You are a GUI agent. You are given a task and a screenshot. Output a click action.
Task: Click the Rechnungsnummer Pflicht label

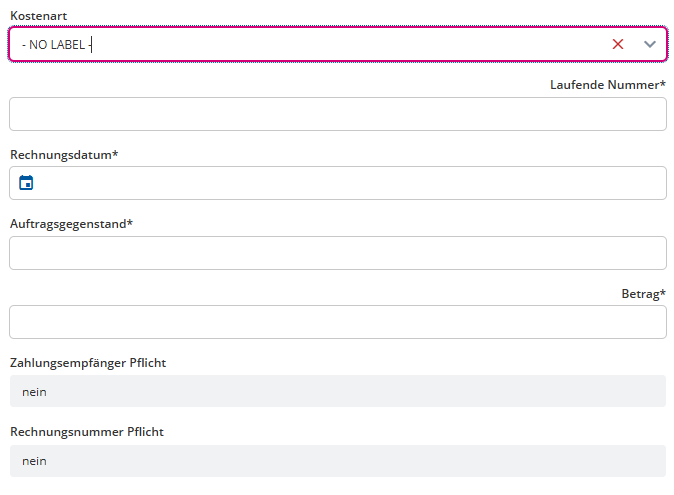coord(87,431)
